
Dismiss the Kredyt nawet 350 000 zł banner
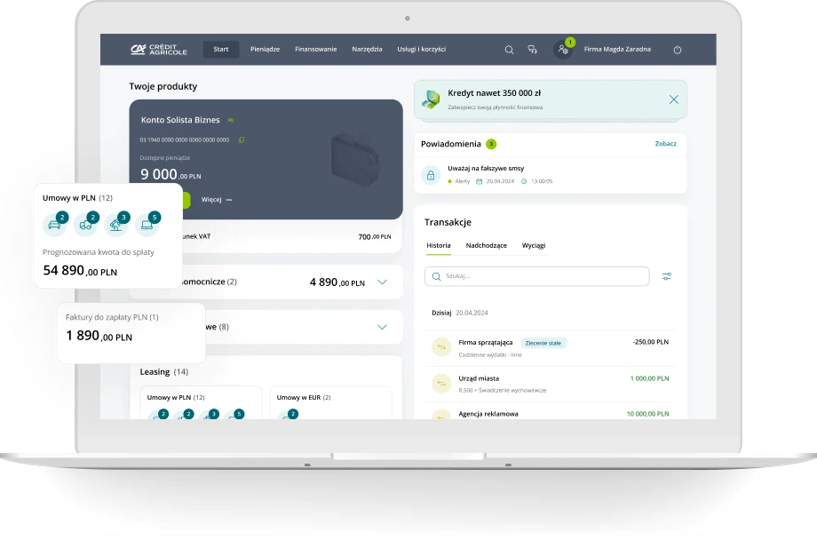pyautogui.click(x=673, y=99)
